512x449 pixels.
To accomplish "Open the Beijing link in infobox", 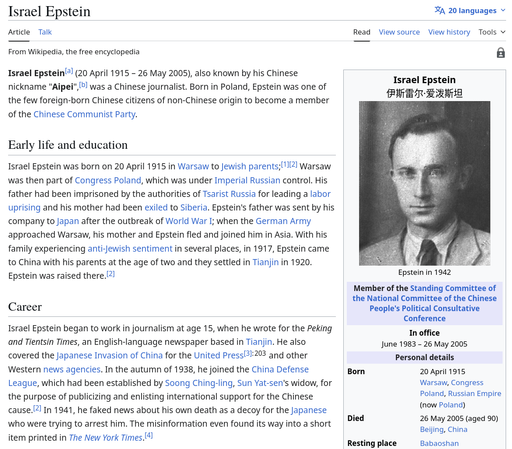I will pos(432,429).
